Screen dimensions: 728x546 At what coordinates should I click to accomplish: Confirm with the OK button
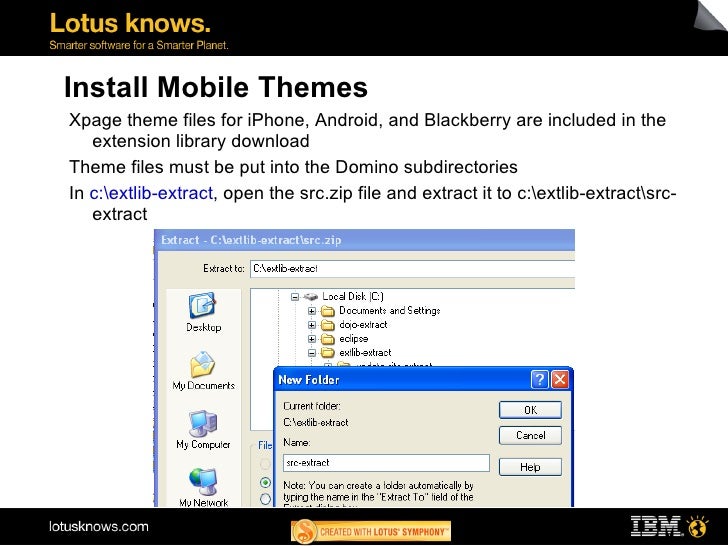530,410
